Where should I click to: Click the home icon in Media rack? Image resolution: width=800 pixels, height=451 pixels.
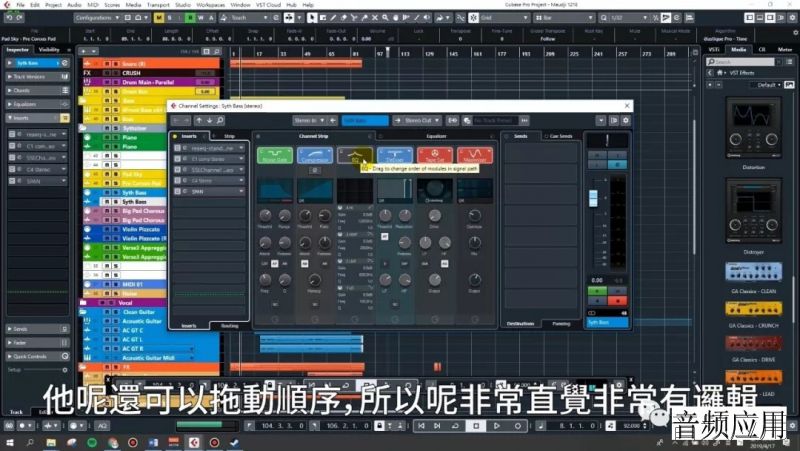719,73
